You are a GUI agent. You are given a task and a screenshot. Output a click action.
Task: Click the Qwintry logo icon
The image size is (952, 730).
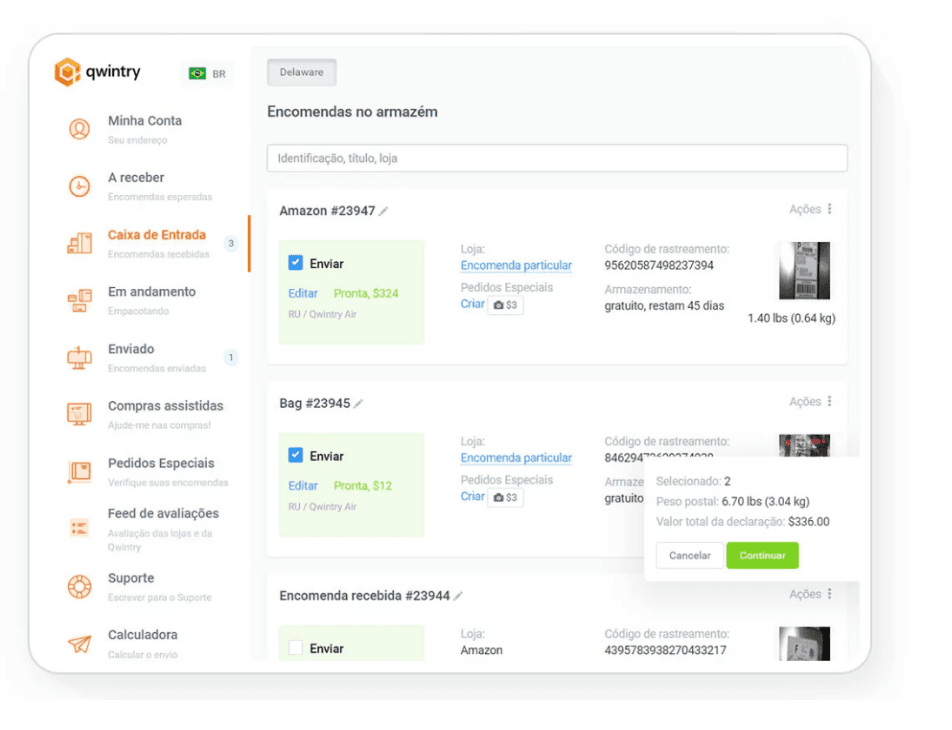click(x=67, y=73)
